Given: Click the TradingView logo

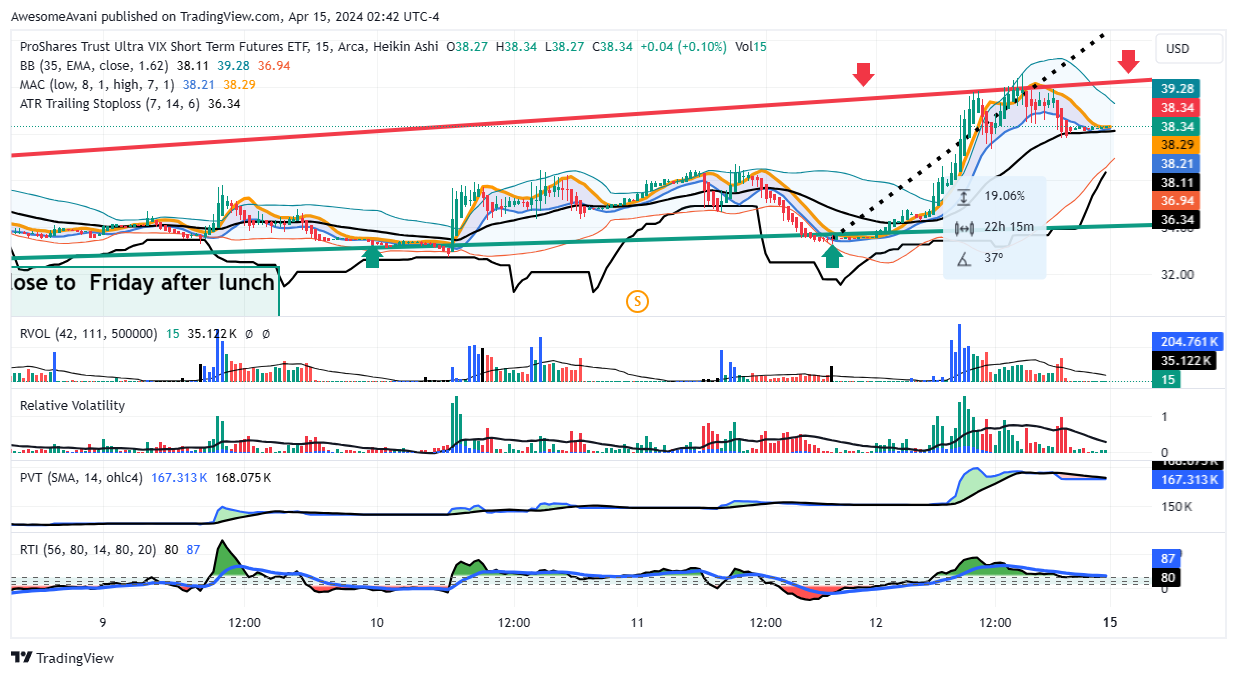Looking at the screenshot, I should [62, 658].
